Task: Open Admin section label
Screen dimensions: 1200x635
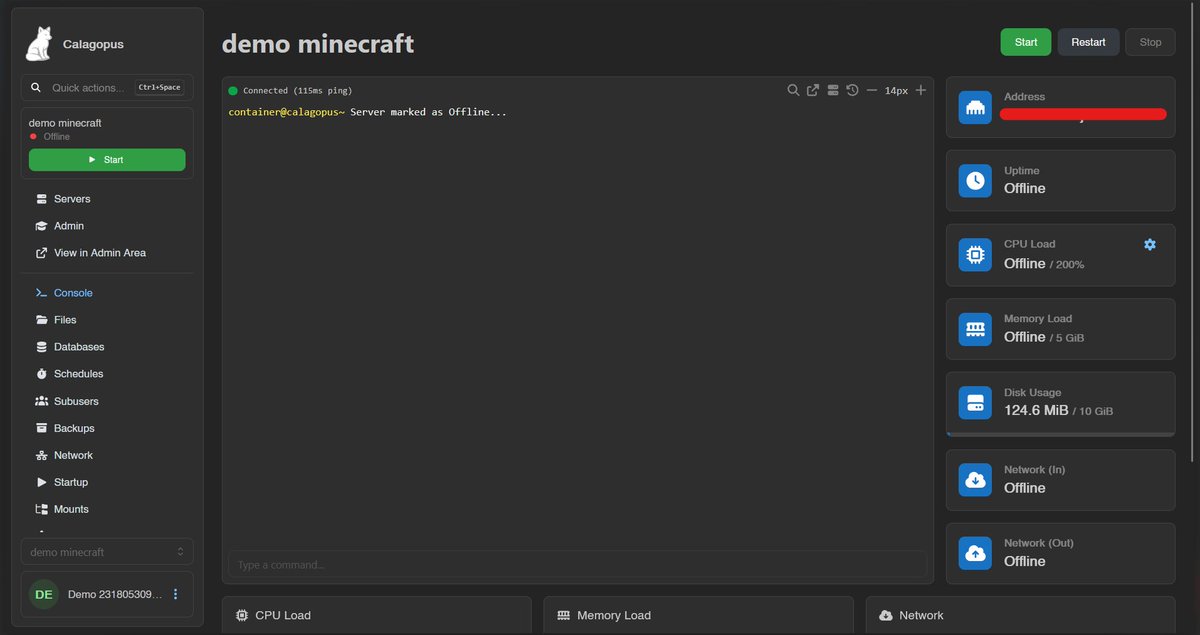Action: click(x=69, y=226)
